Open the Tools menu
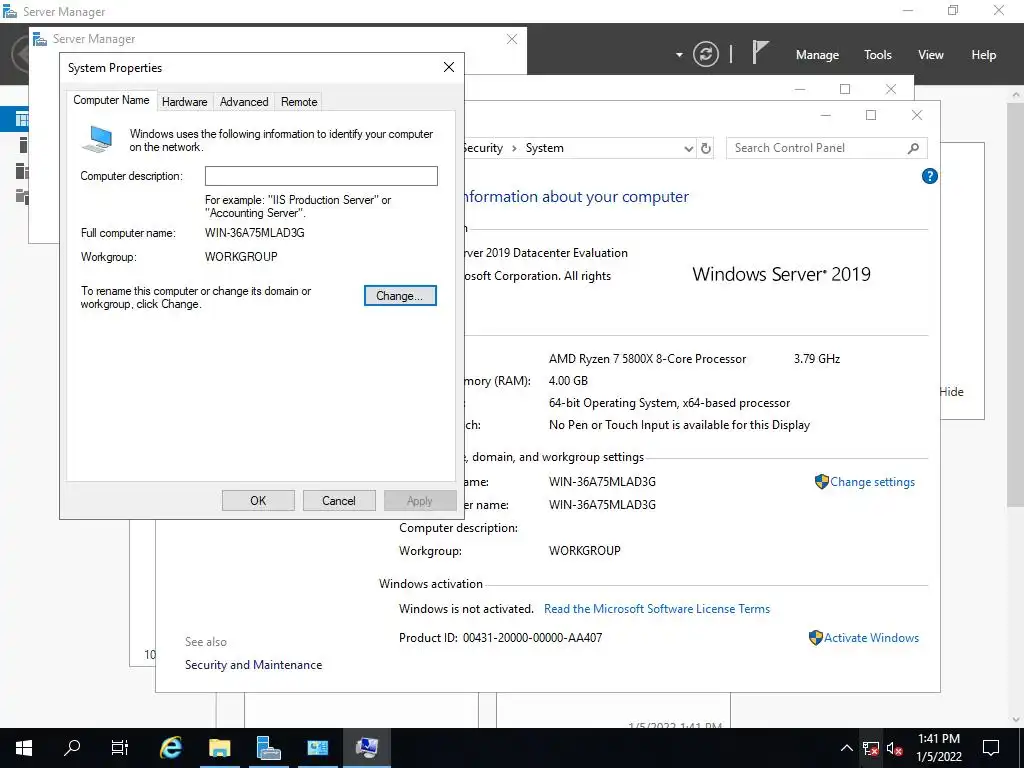The image size is (1024, 768). [x=877, y=55]
